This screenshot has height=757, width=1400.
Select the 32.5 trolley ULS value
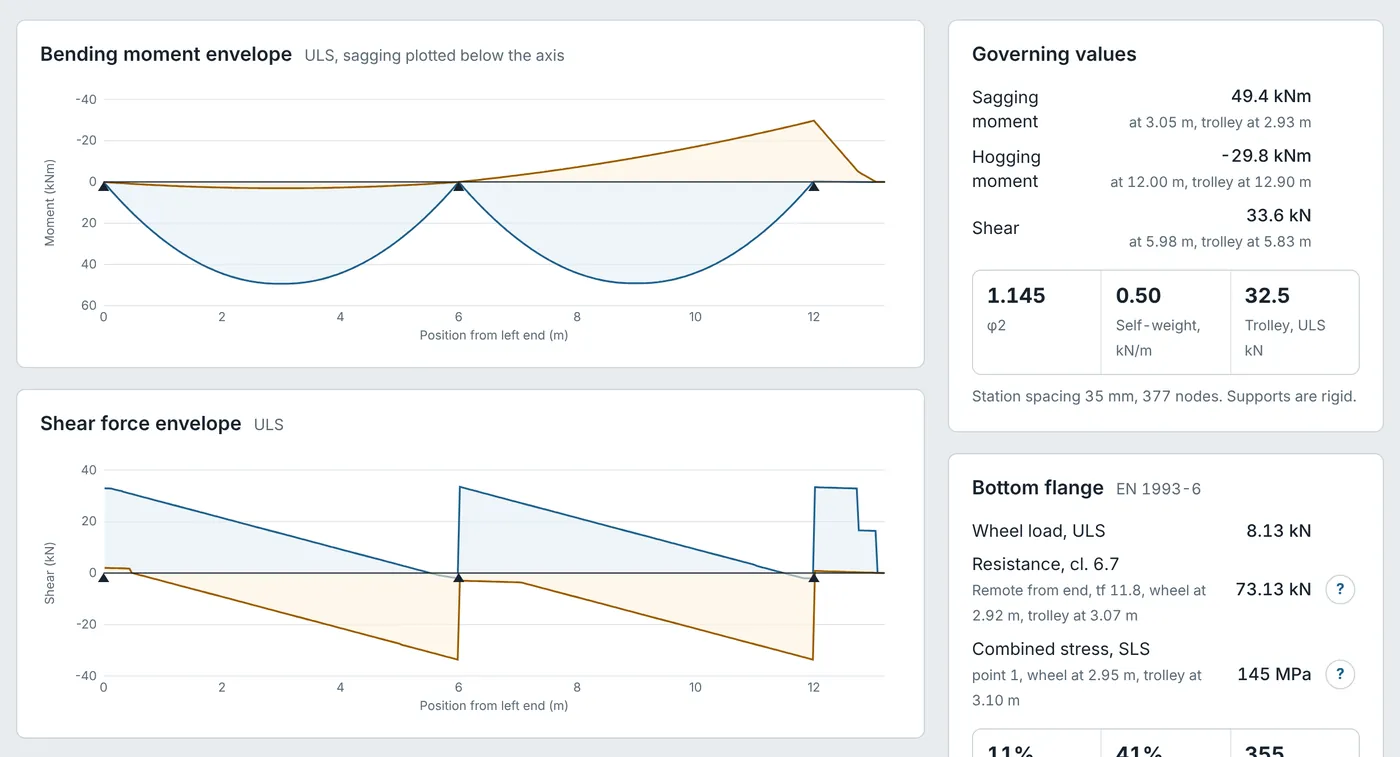coord(1267,295)
